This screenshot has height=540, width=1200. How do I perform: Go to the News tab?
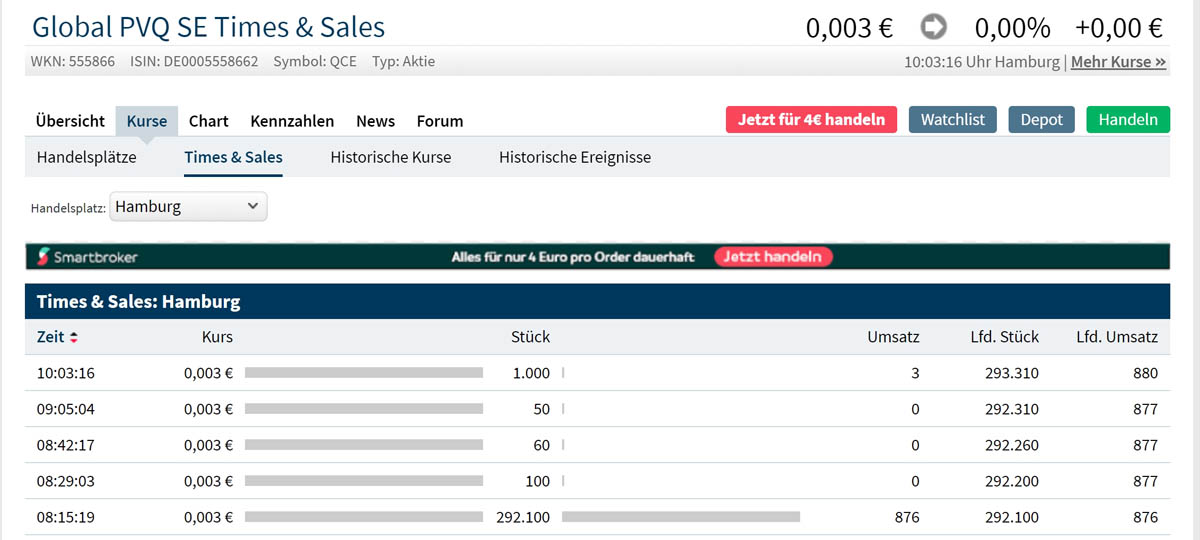[375, 121]
